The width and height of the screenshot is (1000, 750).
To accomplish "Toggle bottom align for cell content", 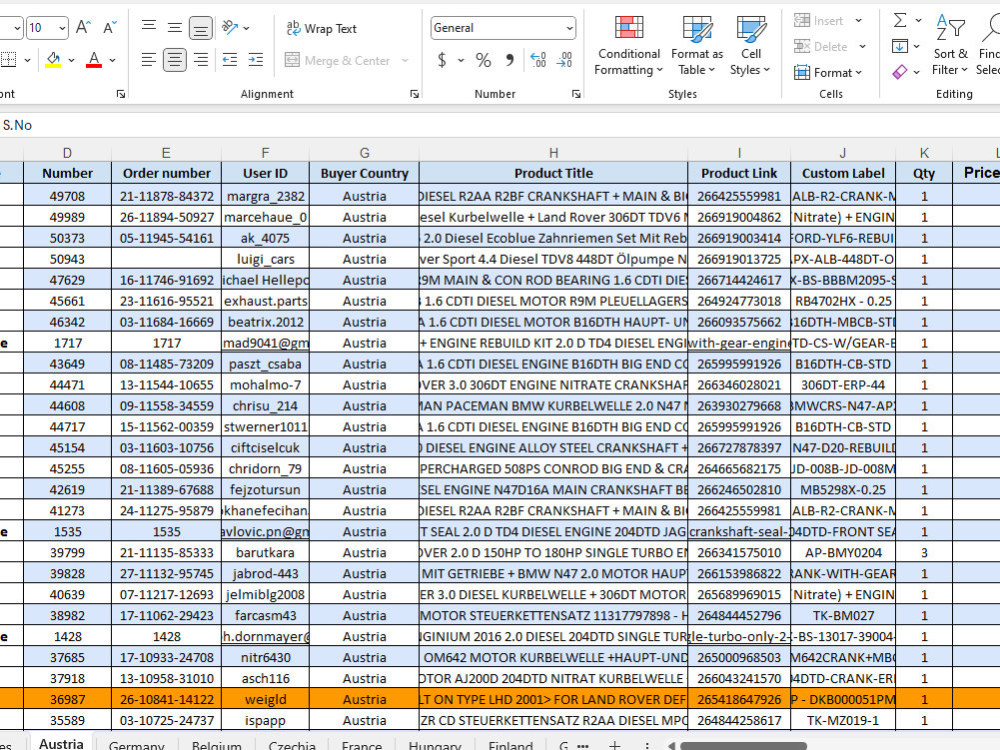I will click(200, 27).
